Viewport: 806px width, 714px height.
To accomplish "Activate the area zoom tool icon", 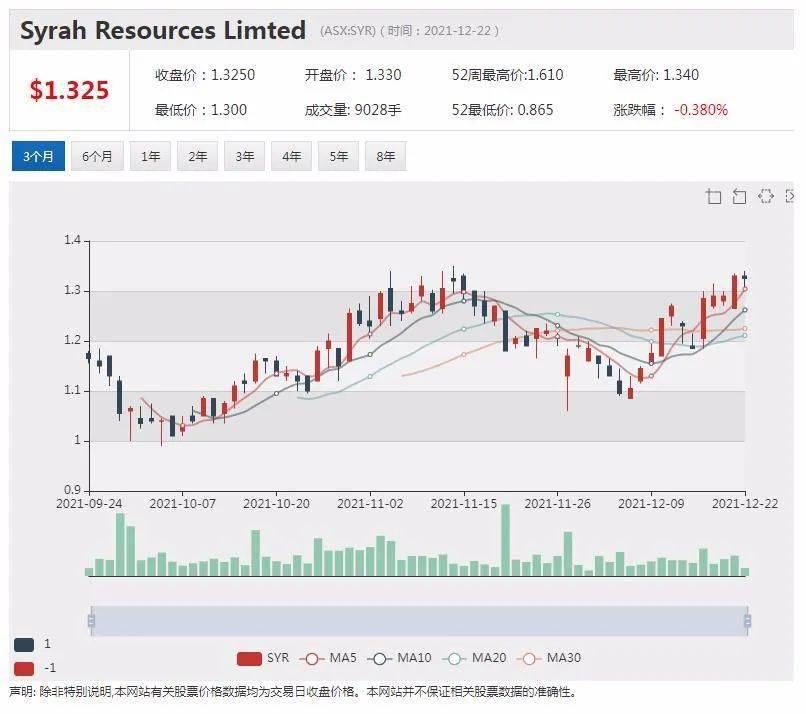I will [x=713, y=196].
